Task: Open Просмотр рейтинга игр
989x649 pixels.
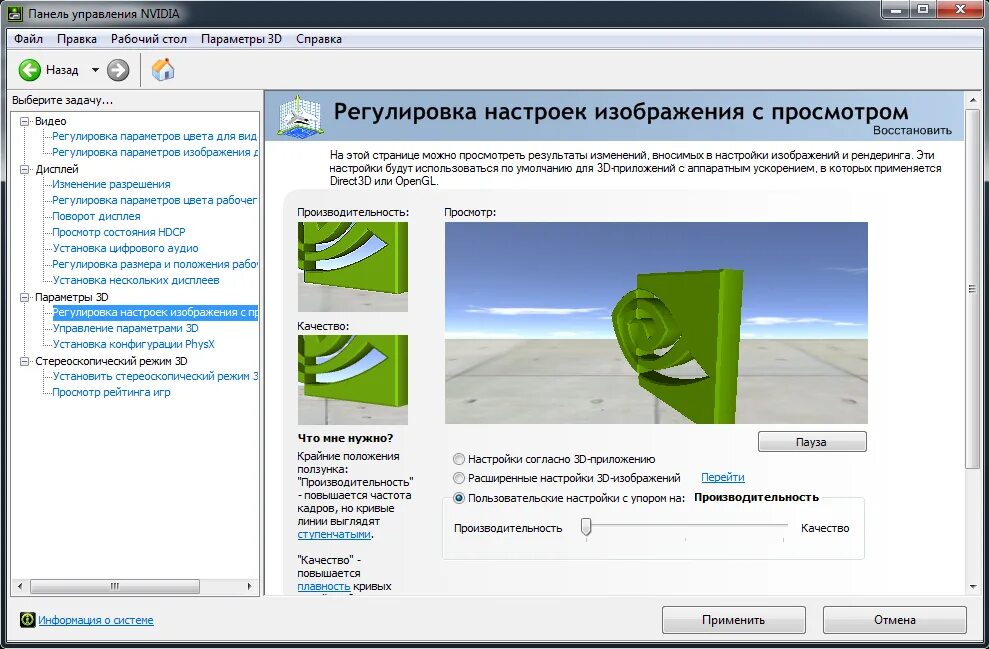Action: (x=111, y=392)
